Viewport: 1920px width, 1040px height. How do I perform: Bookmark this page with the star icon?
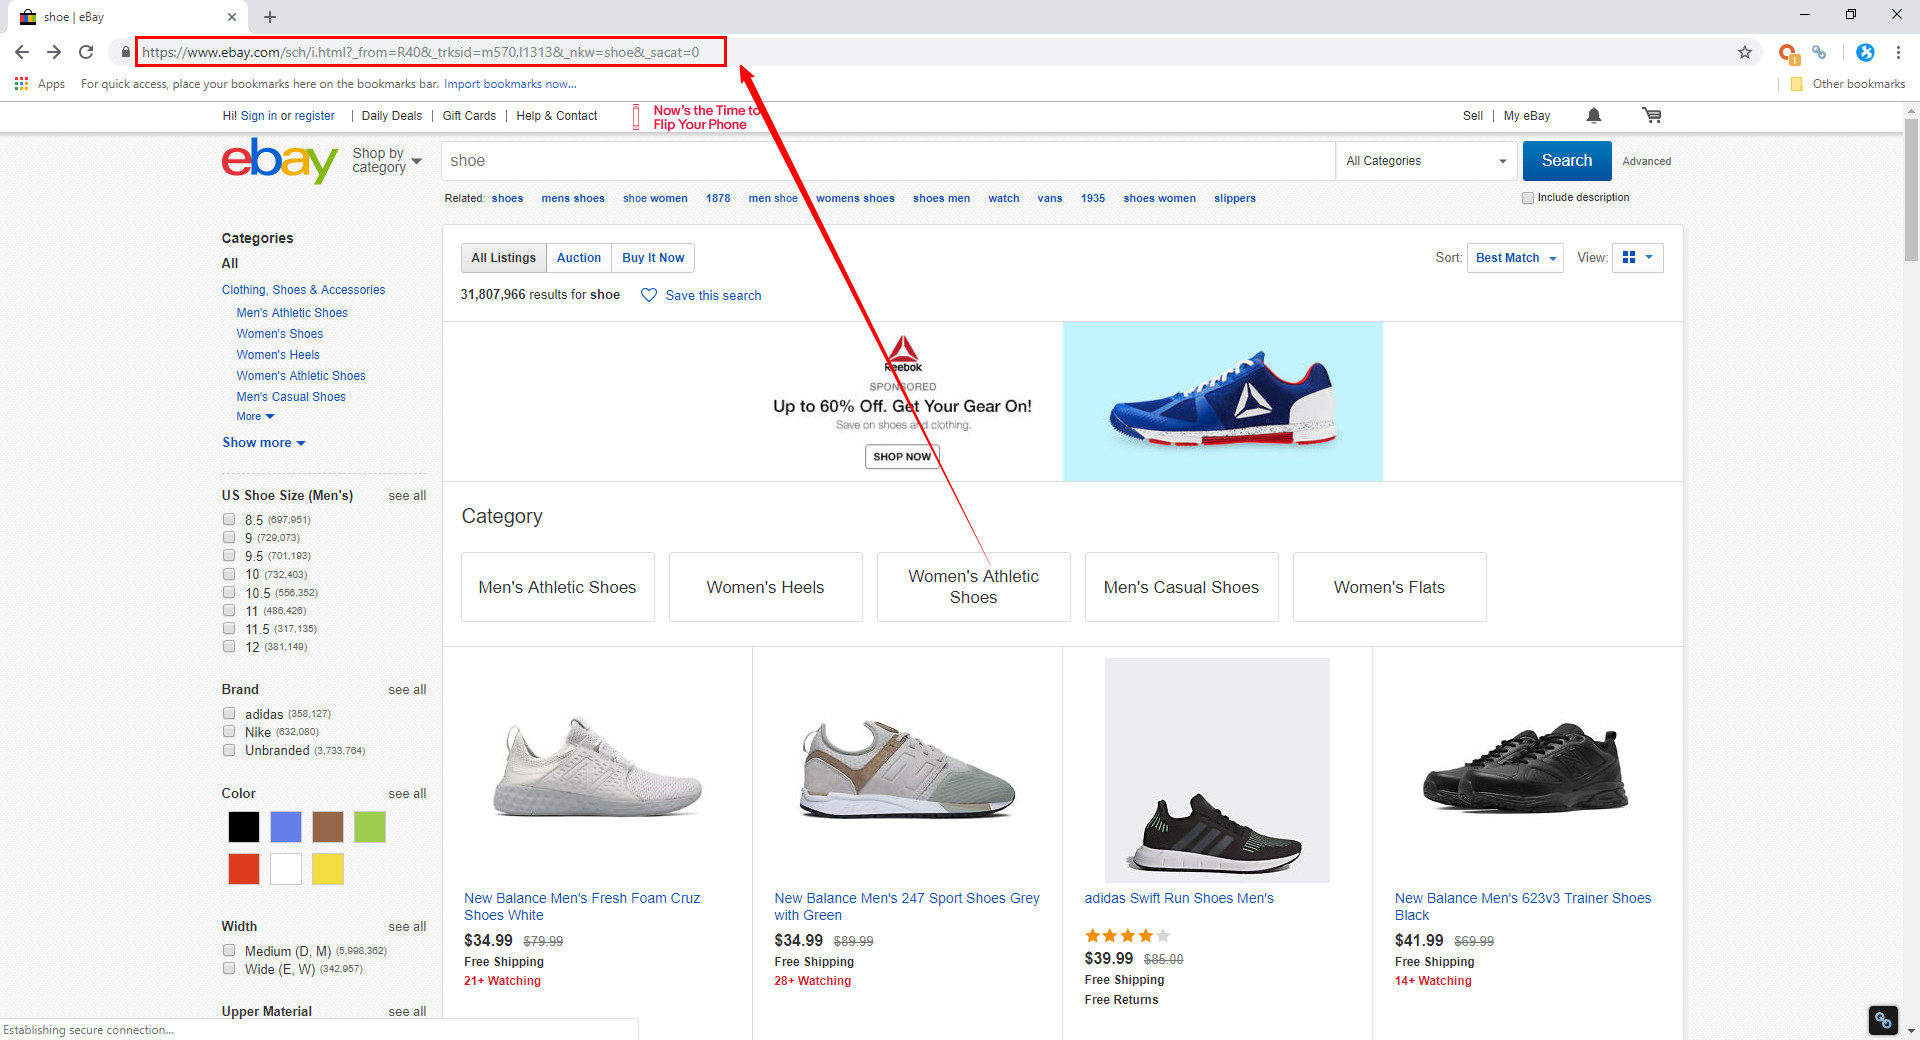coord(1745,52)
